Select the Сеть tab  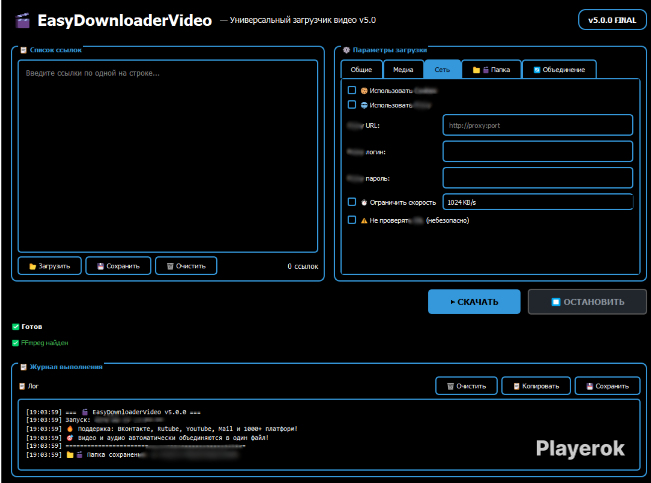pos(442,69)
